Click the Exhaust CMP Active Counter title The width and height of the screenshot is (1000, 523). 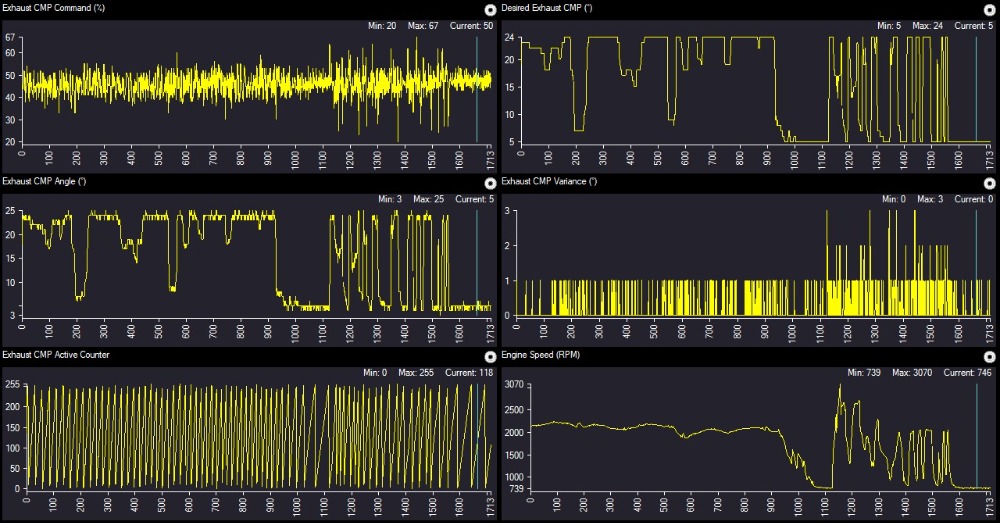click(x=55, y=355)
